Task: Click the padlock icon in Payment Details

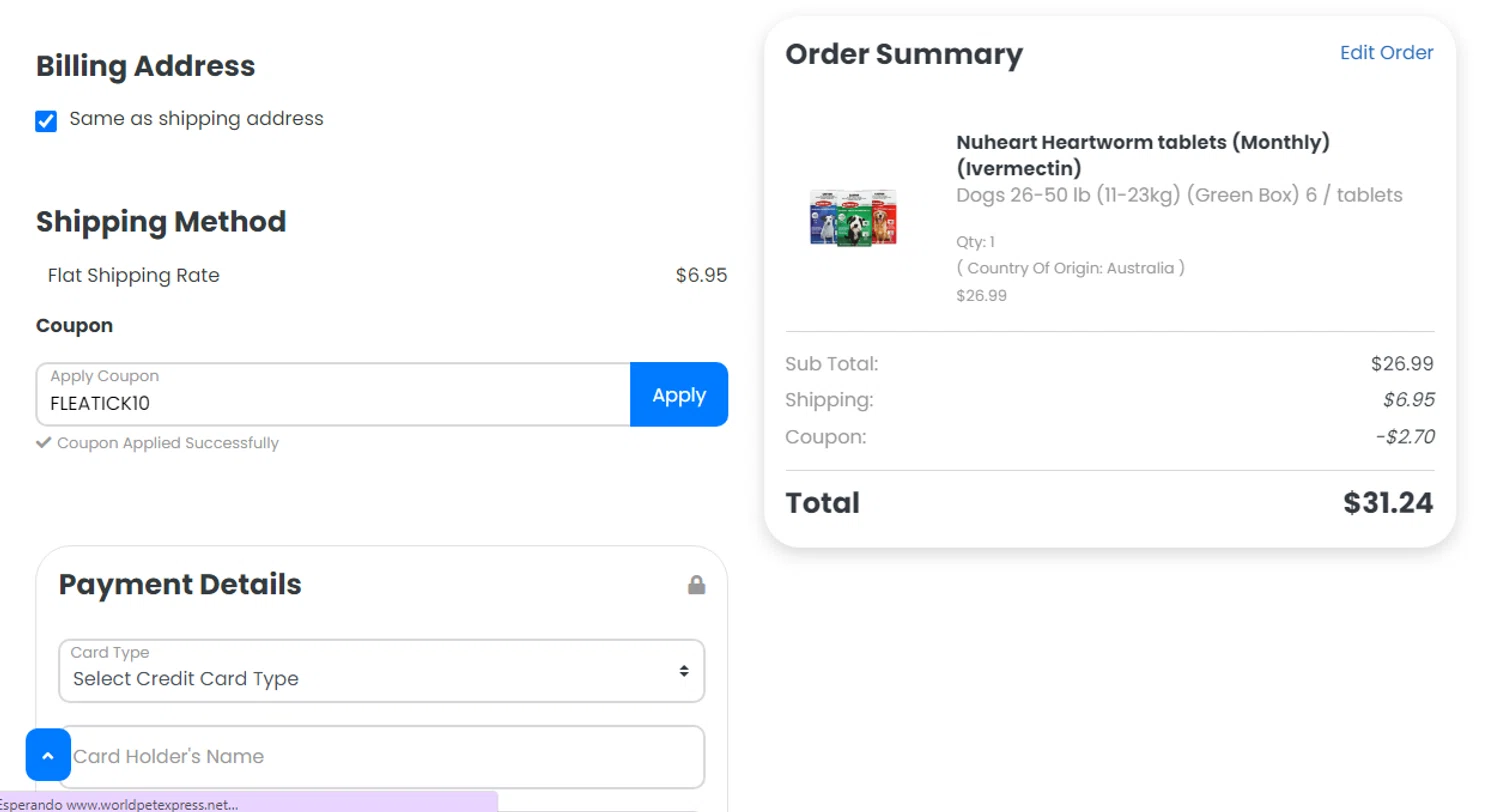Action: [x=696, y=585]
